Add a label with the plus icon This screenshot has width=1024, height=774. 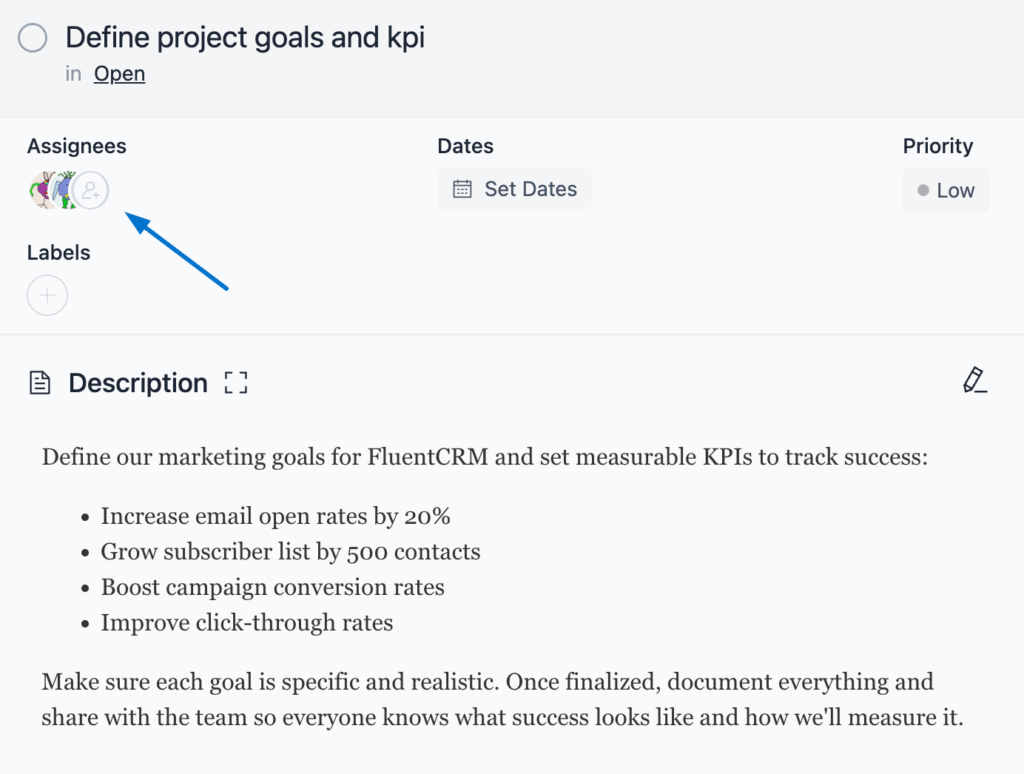click(47, 296)
